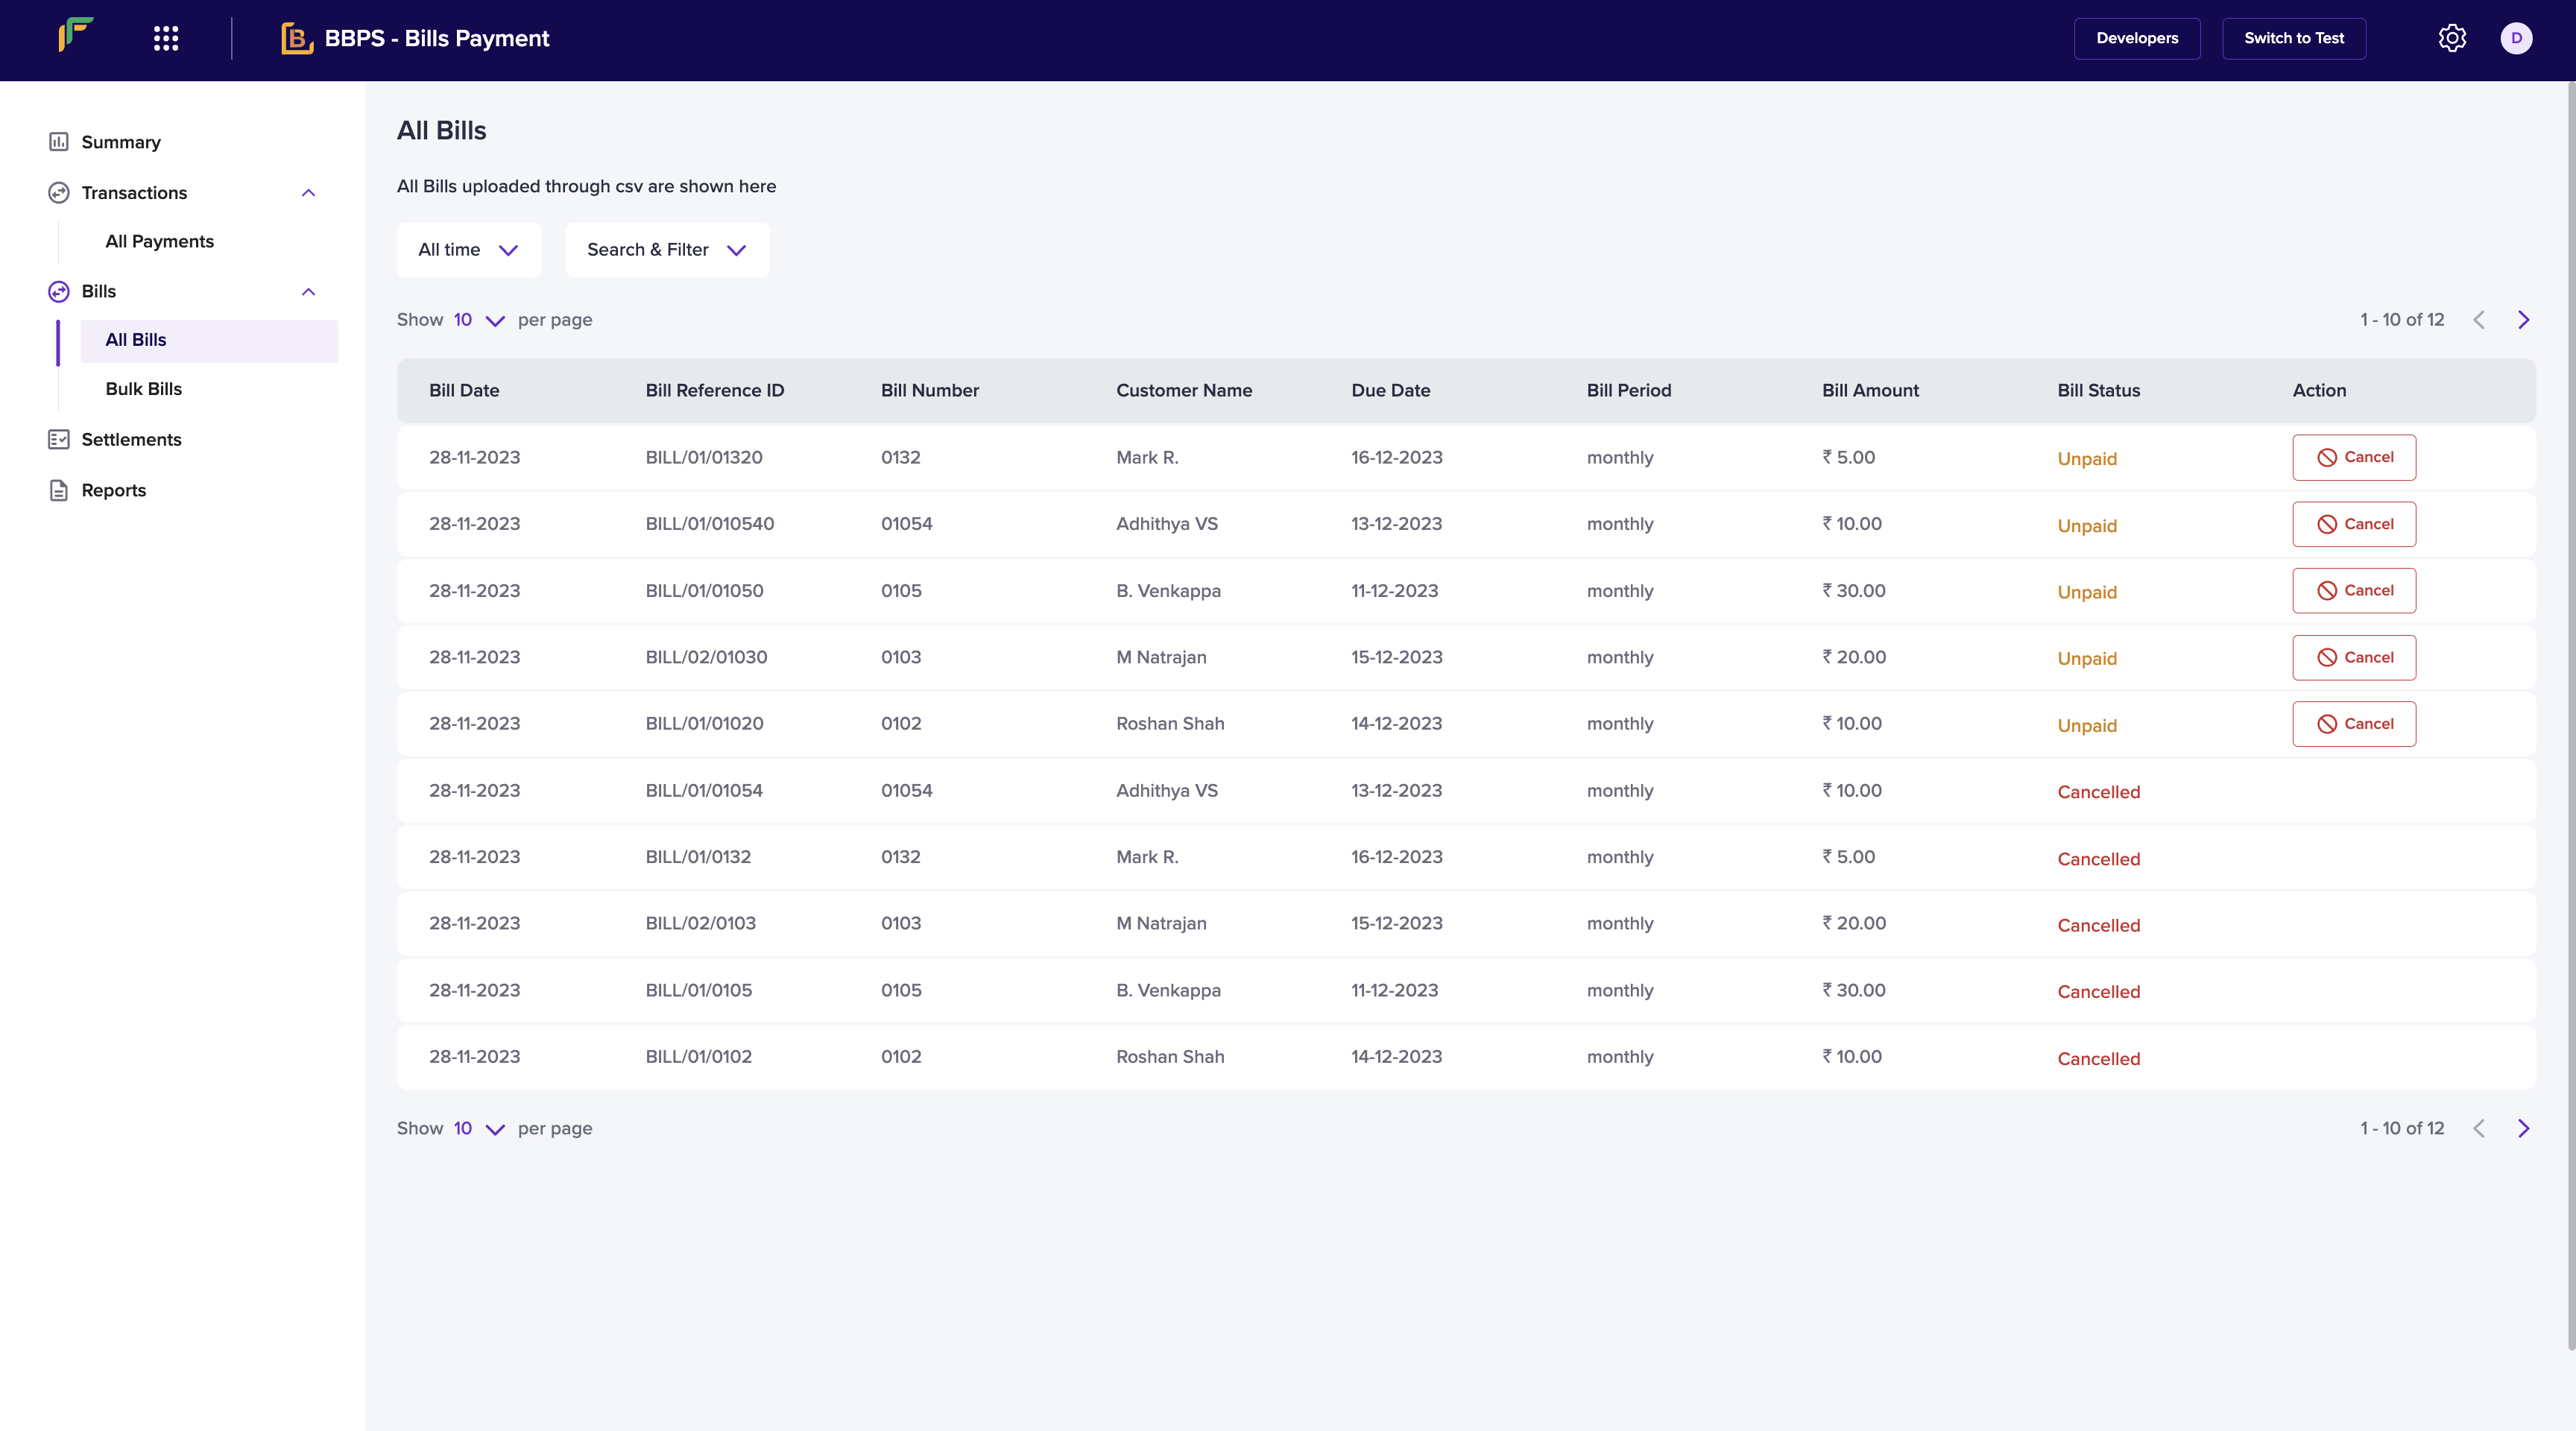The width and height of the screenshot is (2576, 1431).
Task: Click the user avatar D icon
Action: click(2516, 38)
